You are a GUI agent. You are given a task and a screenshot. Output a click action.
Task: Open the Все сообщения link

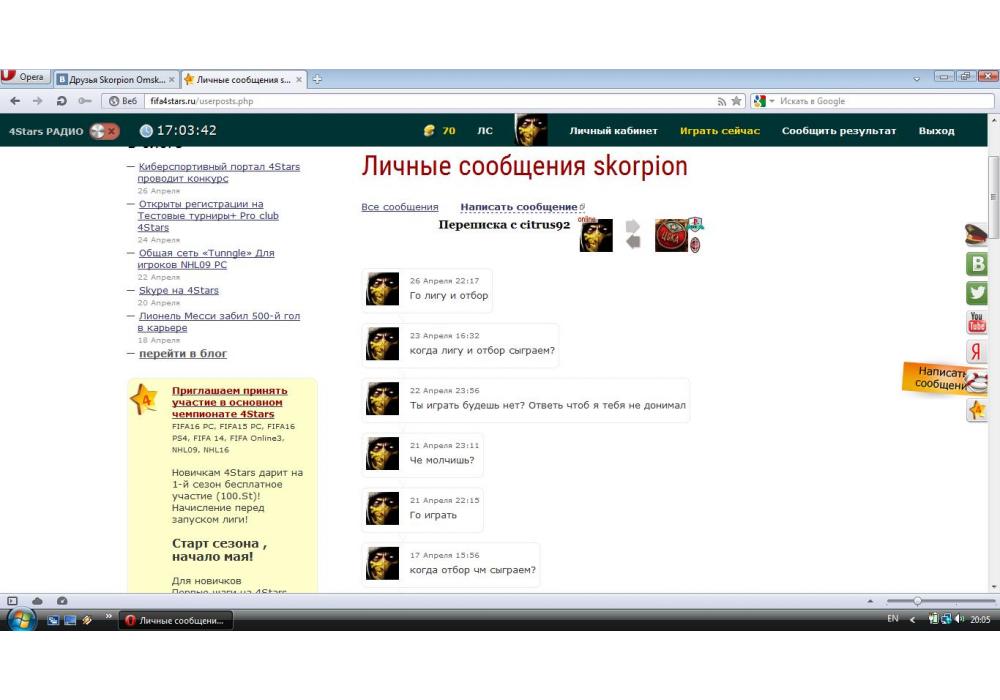(x=399, y=207)
